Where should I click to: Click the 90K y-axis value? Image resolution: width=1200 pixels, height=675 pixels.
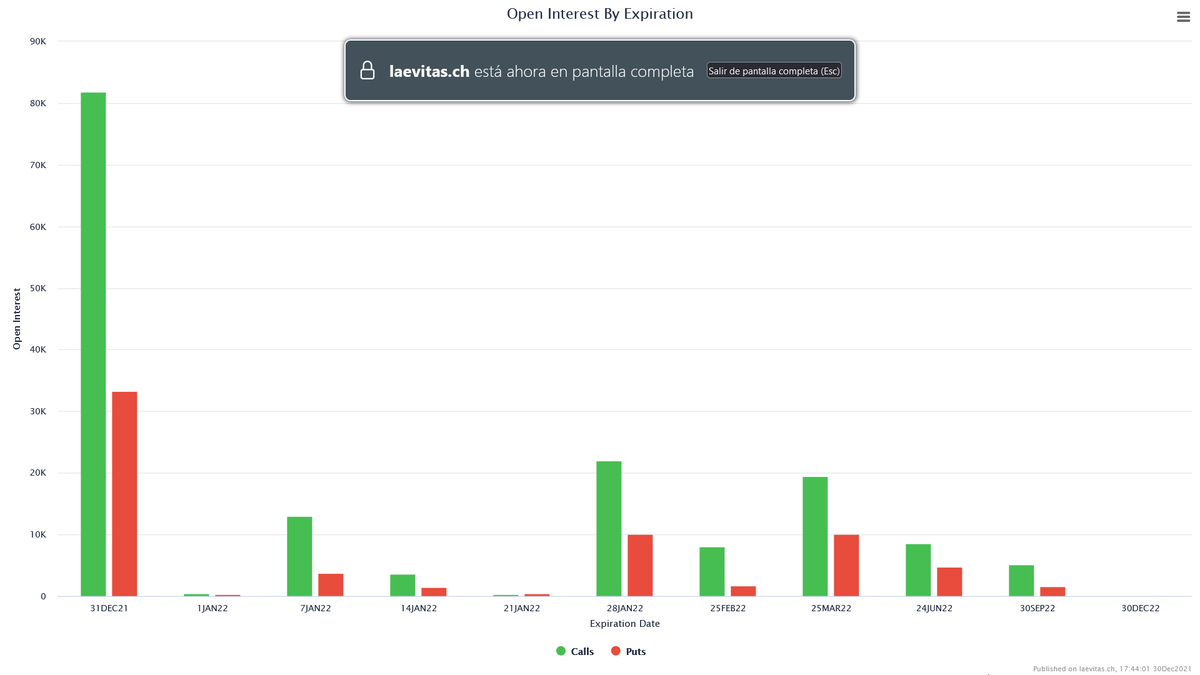tap(38, 42)
